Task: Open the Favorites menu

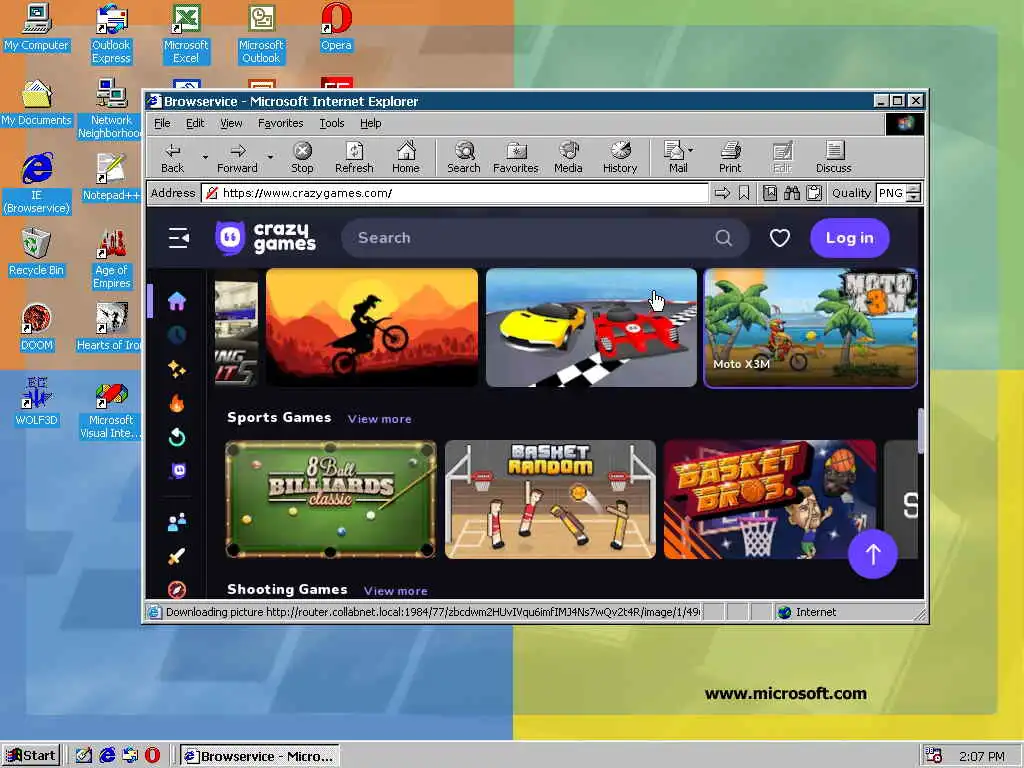Action: point(280,123)
